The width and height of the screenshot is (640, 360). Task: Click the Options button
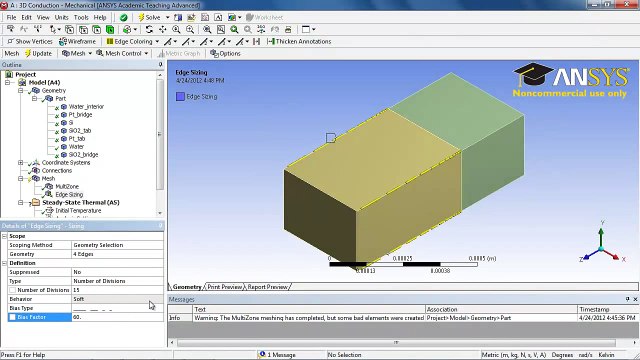coord(225,53)
